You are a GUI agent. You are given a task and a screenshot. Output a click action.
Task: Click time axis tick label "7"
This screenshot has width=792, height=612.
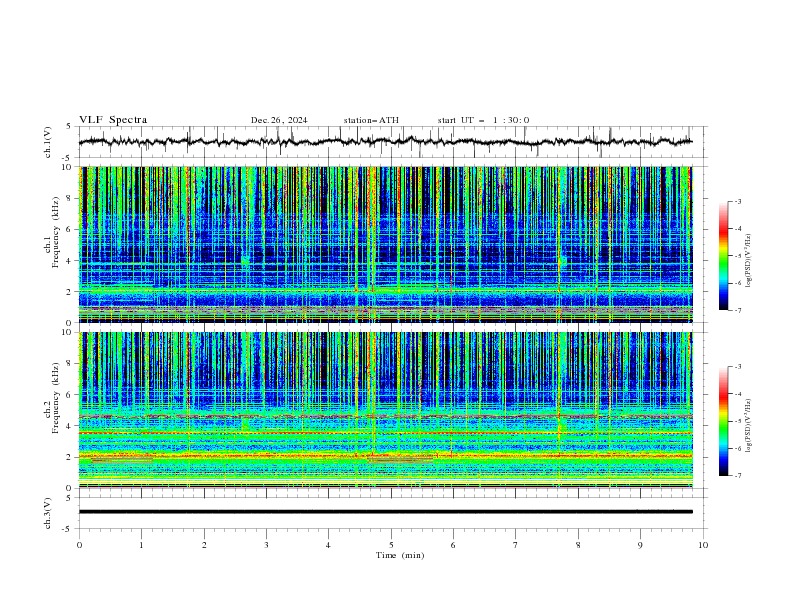point(515,545)
